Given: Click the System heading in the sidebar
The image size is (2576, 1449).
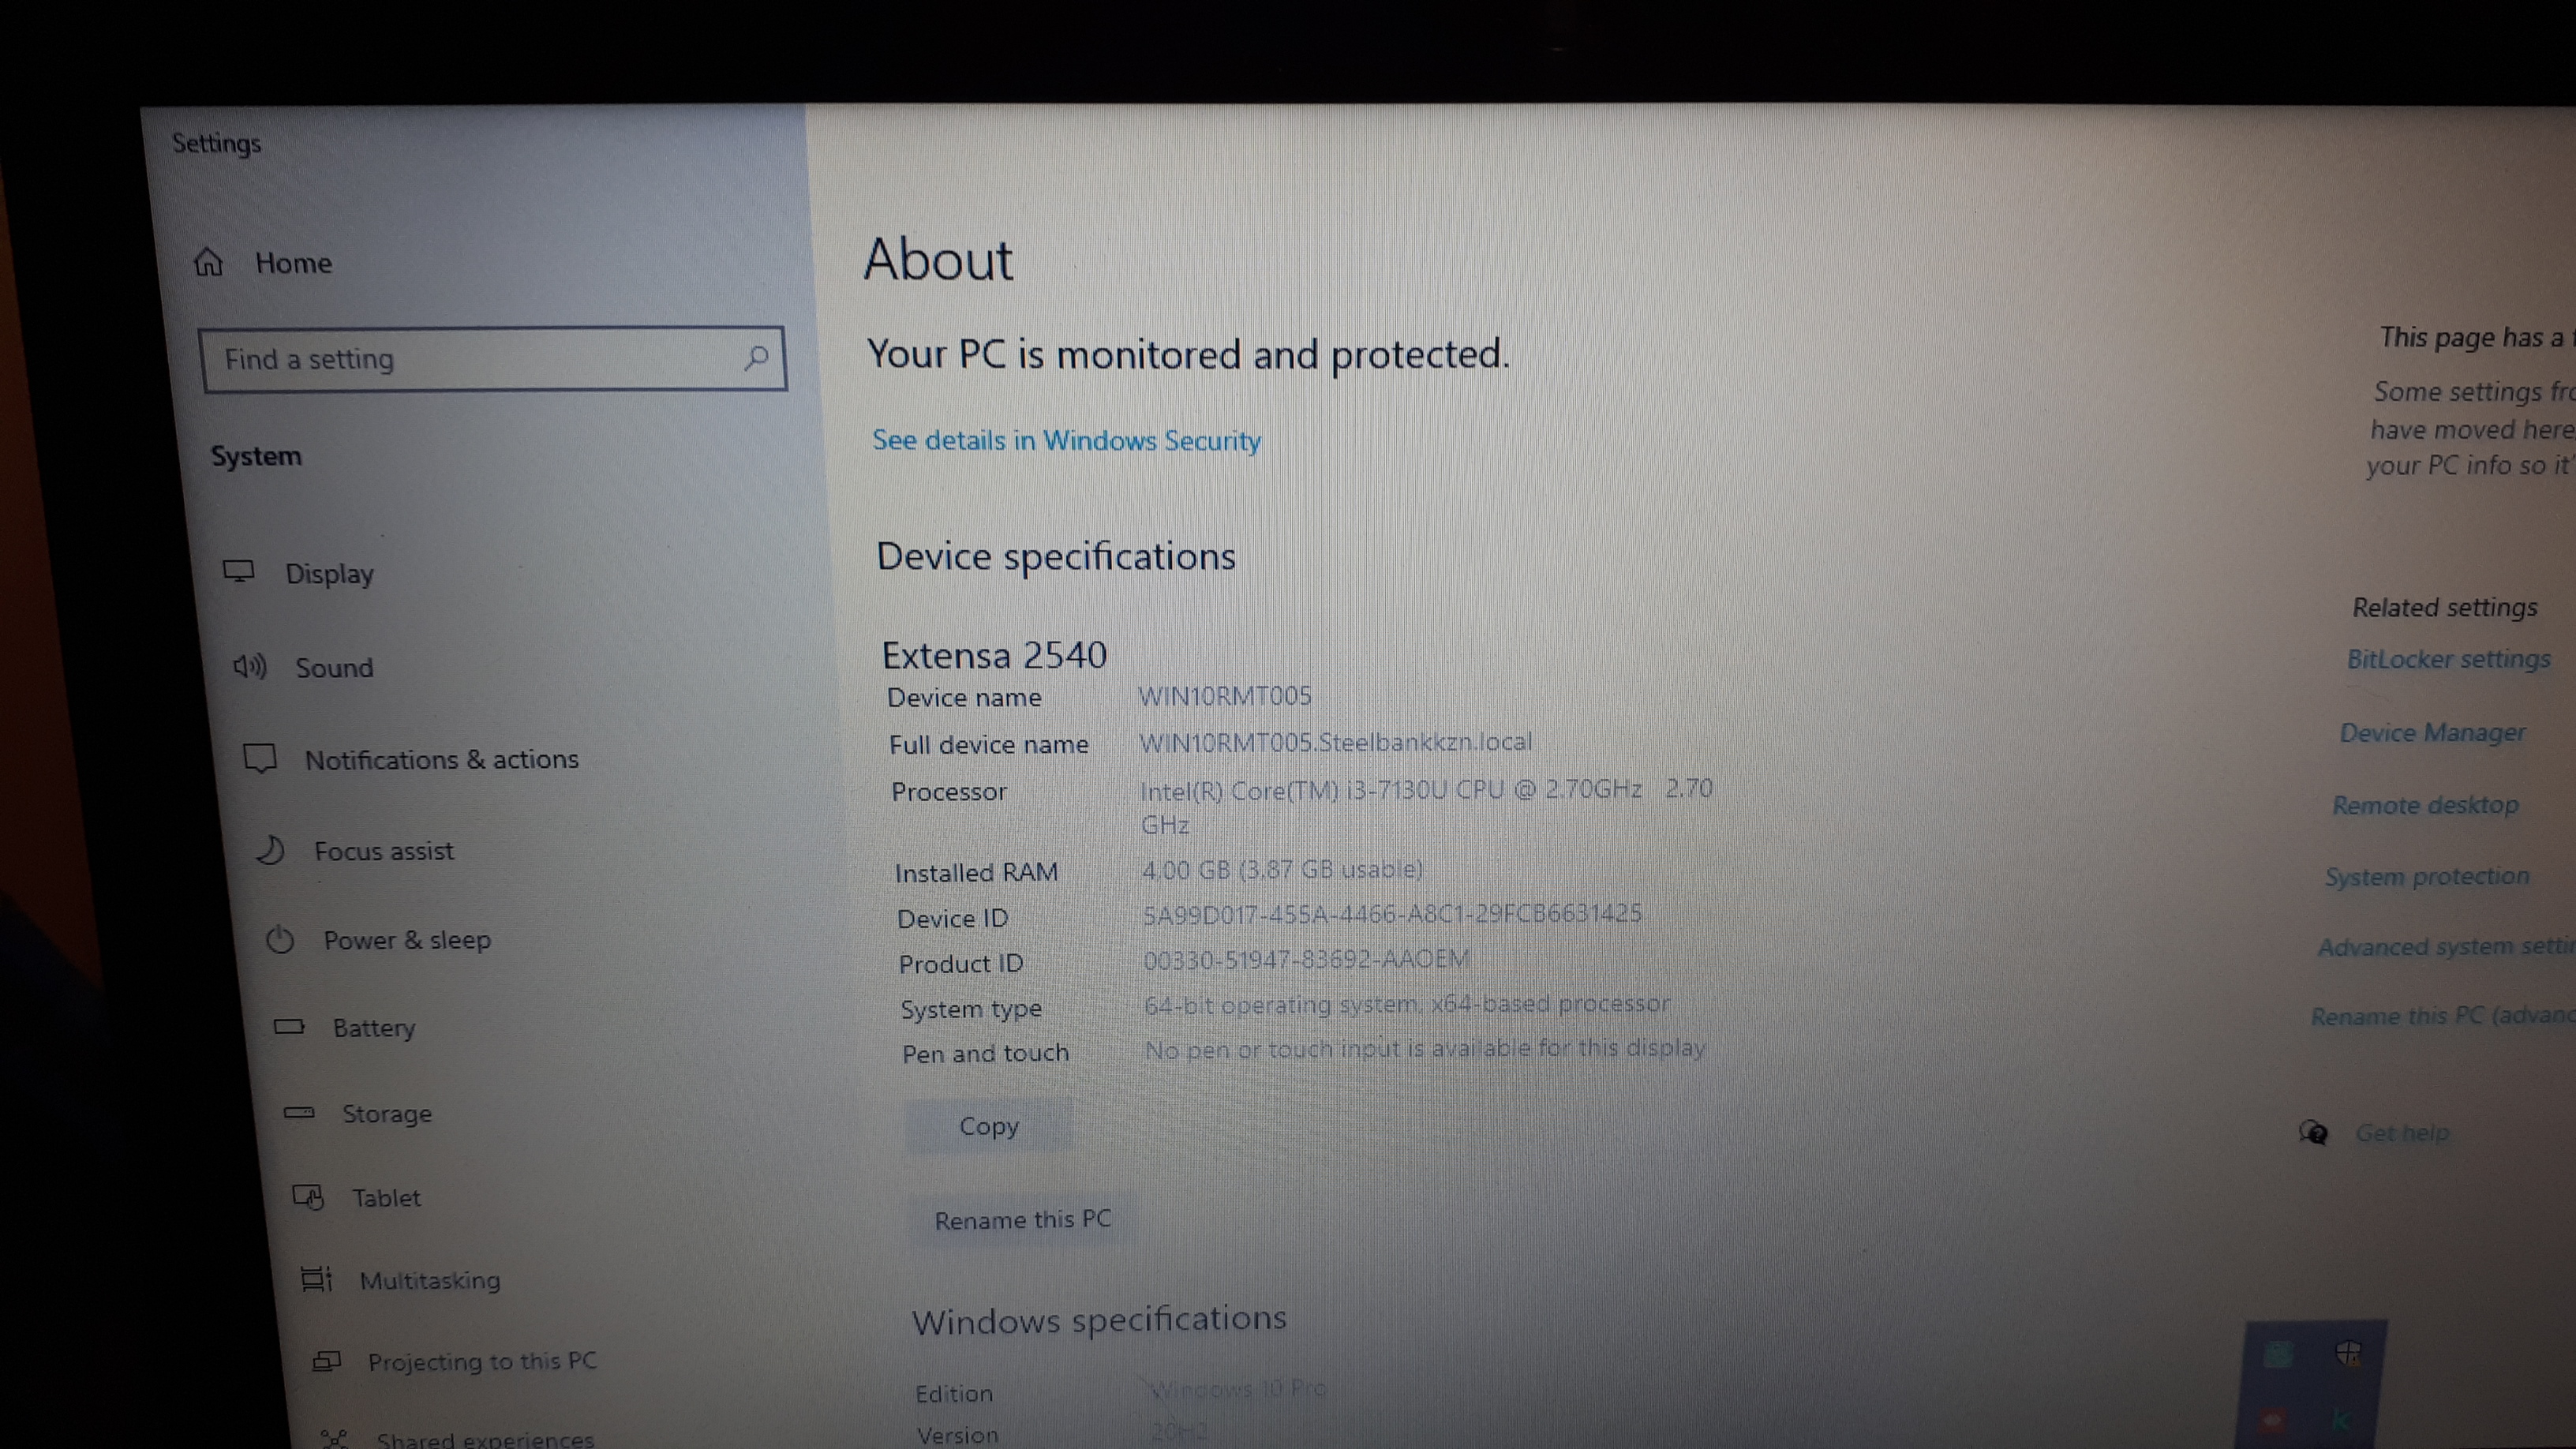Looking at the screenshot, I should click(256, 456).
